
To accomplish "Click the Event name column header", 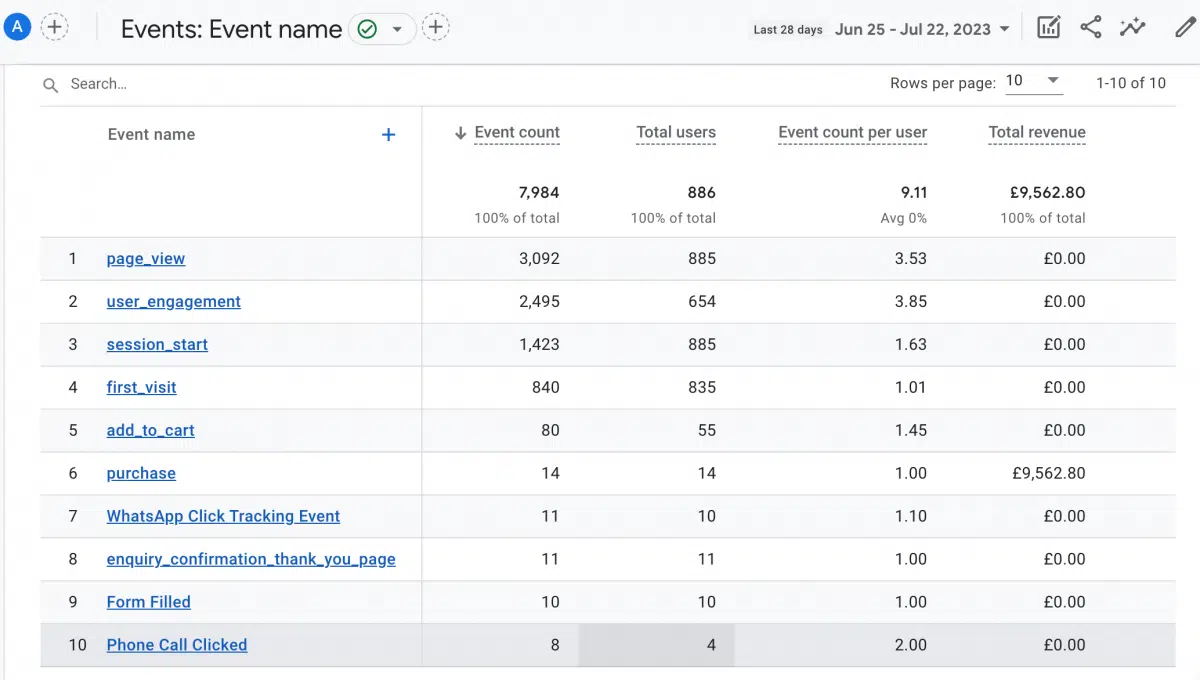I will coord(151,134).
